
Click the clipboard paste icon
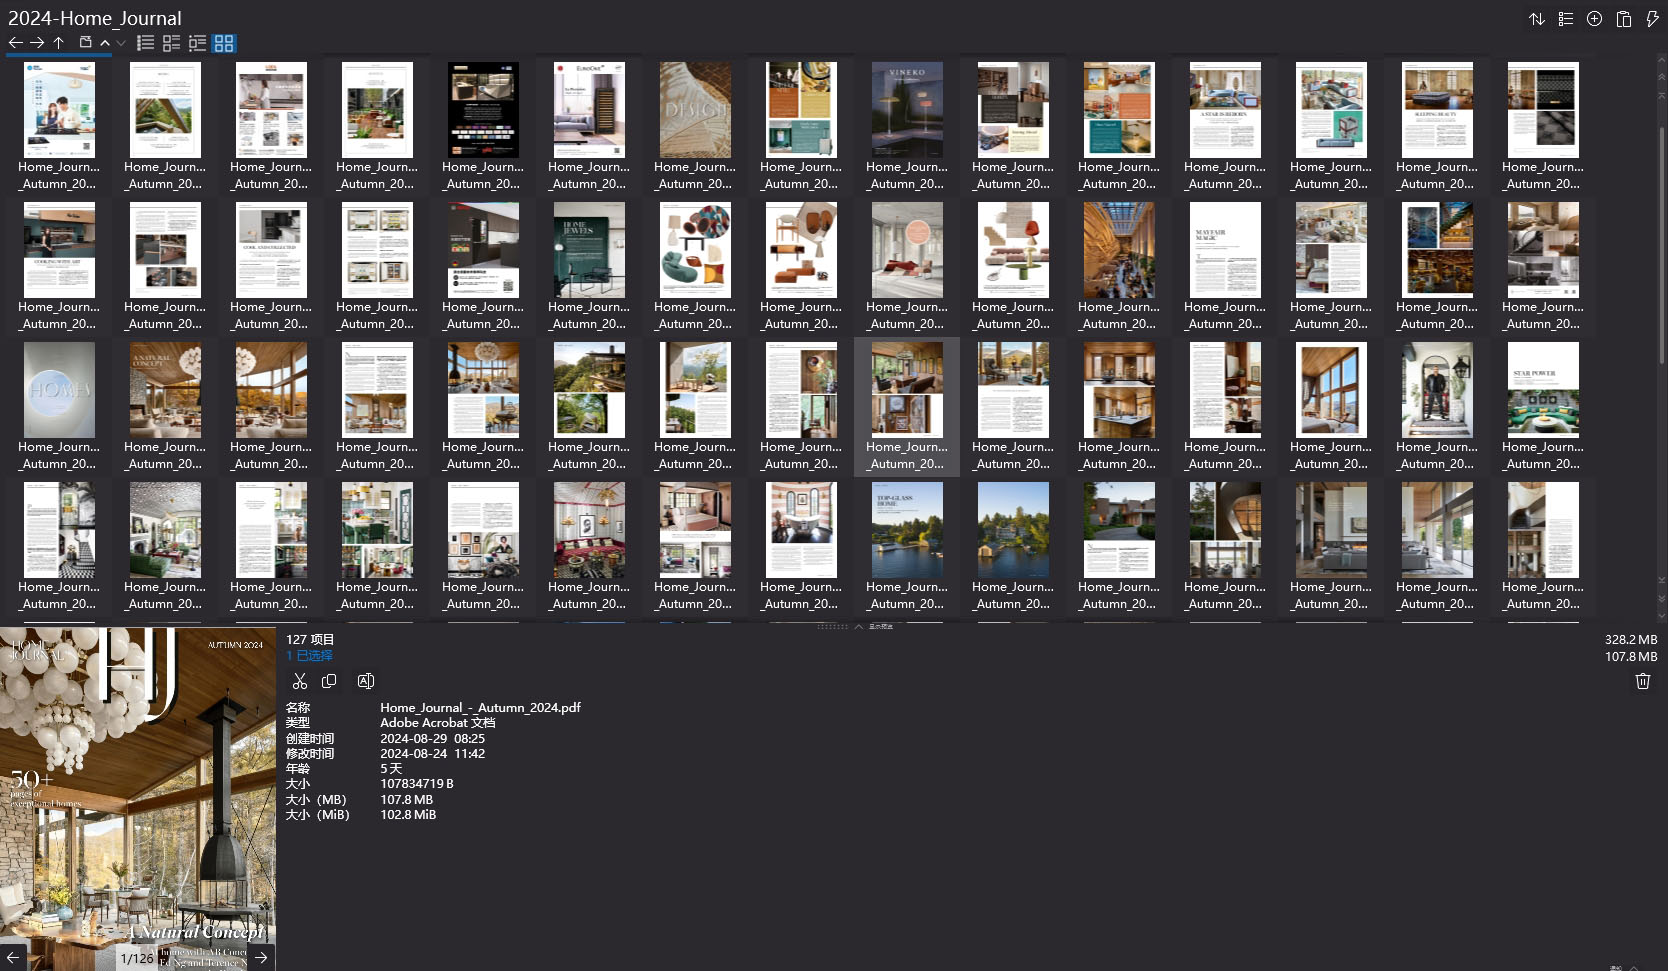(1622, 18)
